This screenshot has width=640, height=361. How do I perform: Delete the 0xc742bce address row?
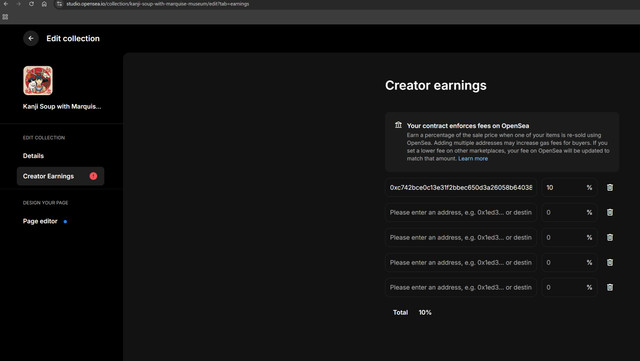[x=610, y=187]
